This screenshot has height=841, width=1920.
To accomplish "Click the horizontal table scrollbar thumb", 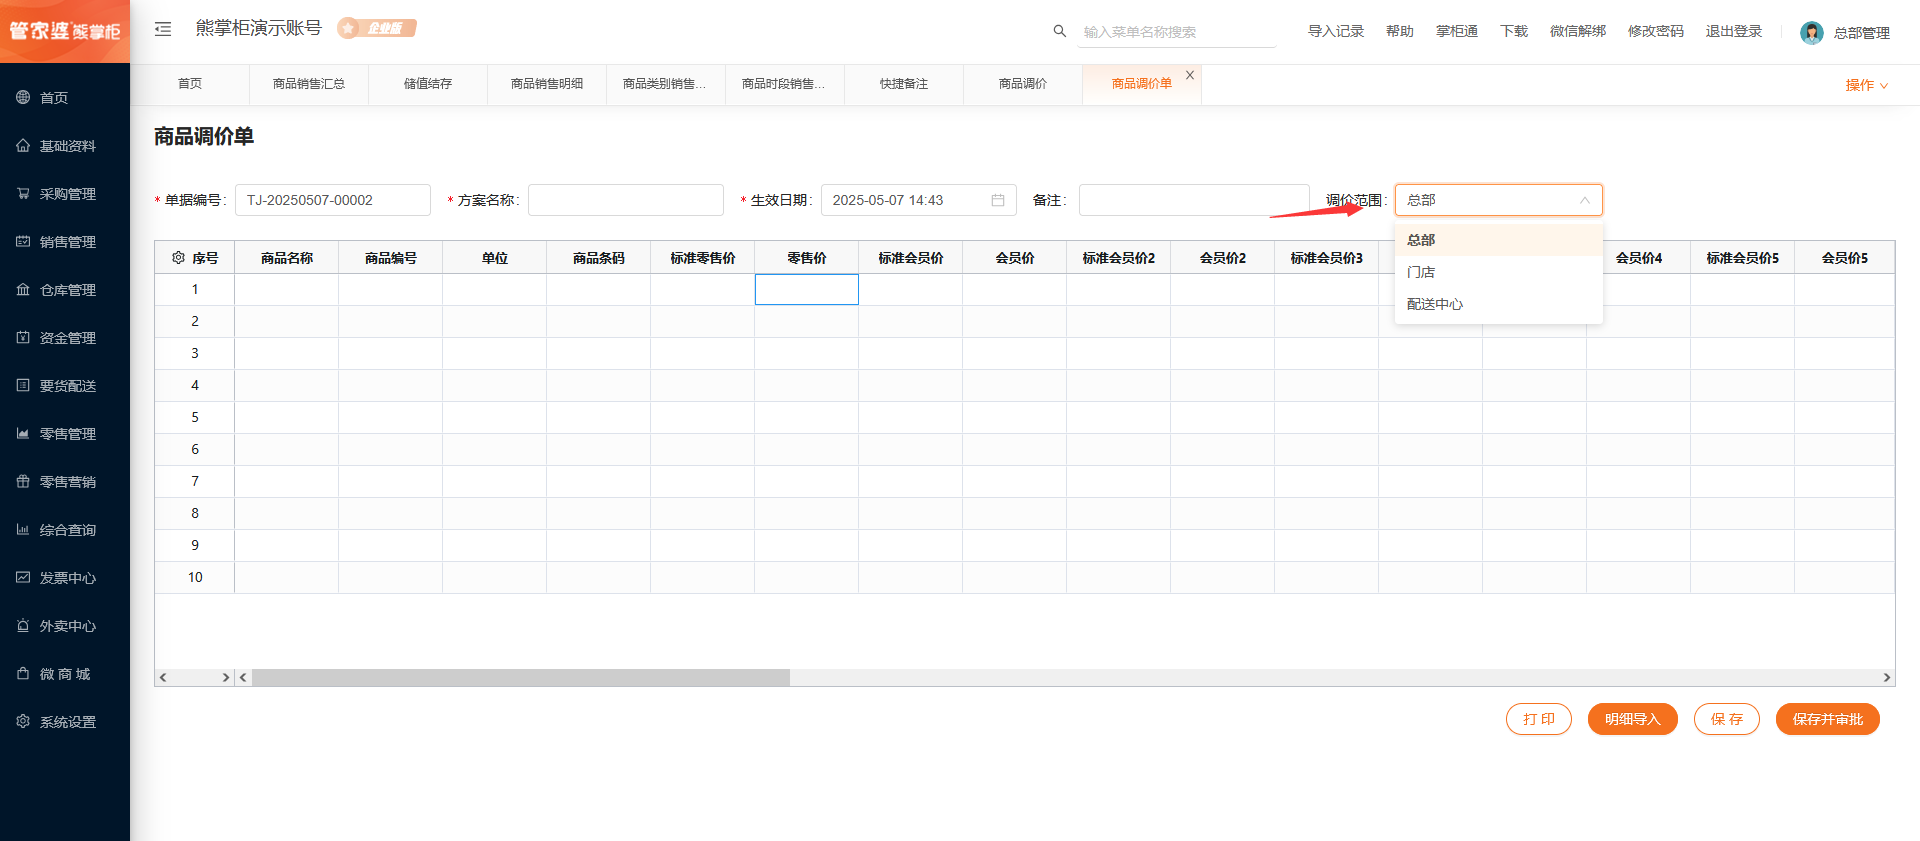I will point(521,677).
